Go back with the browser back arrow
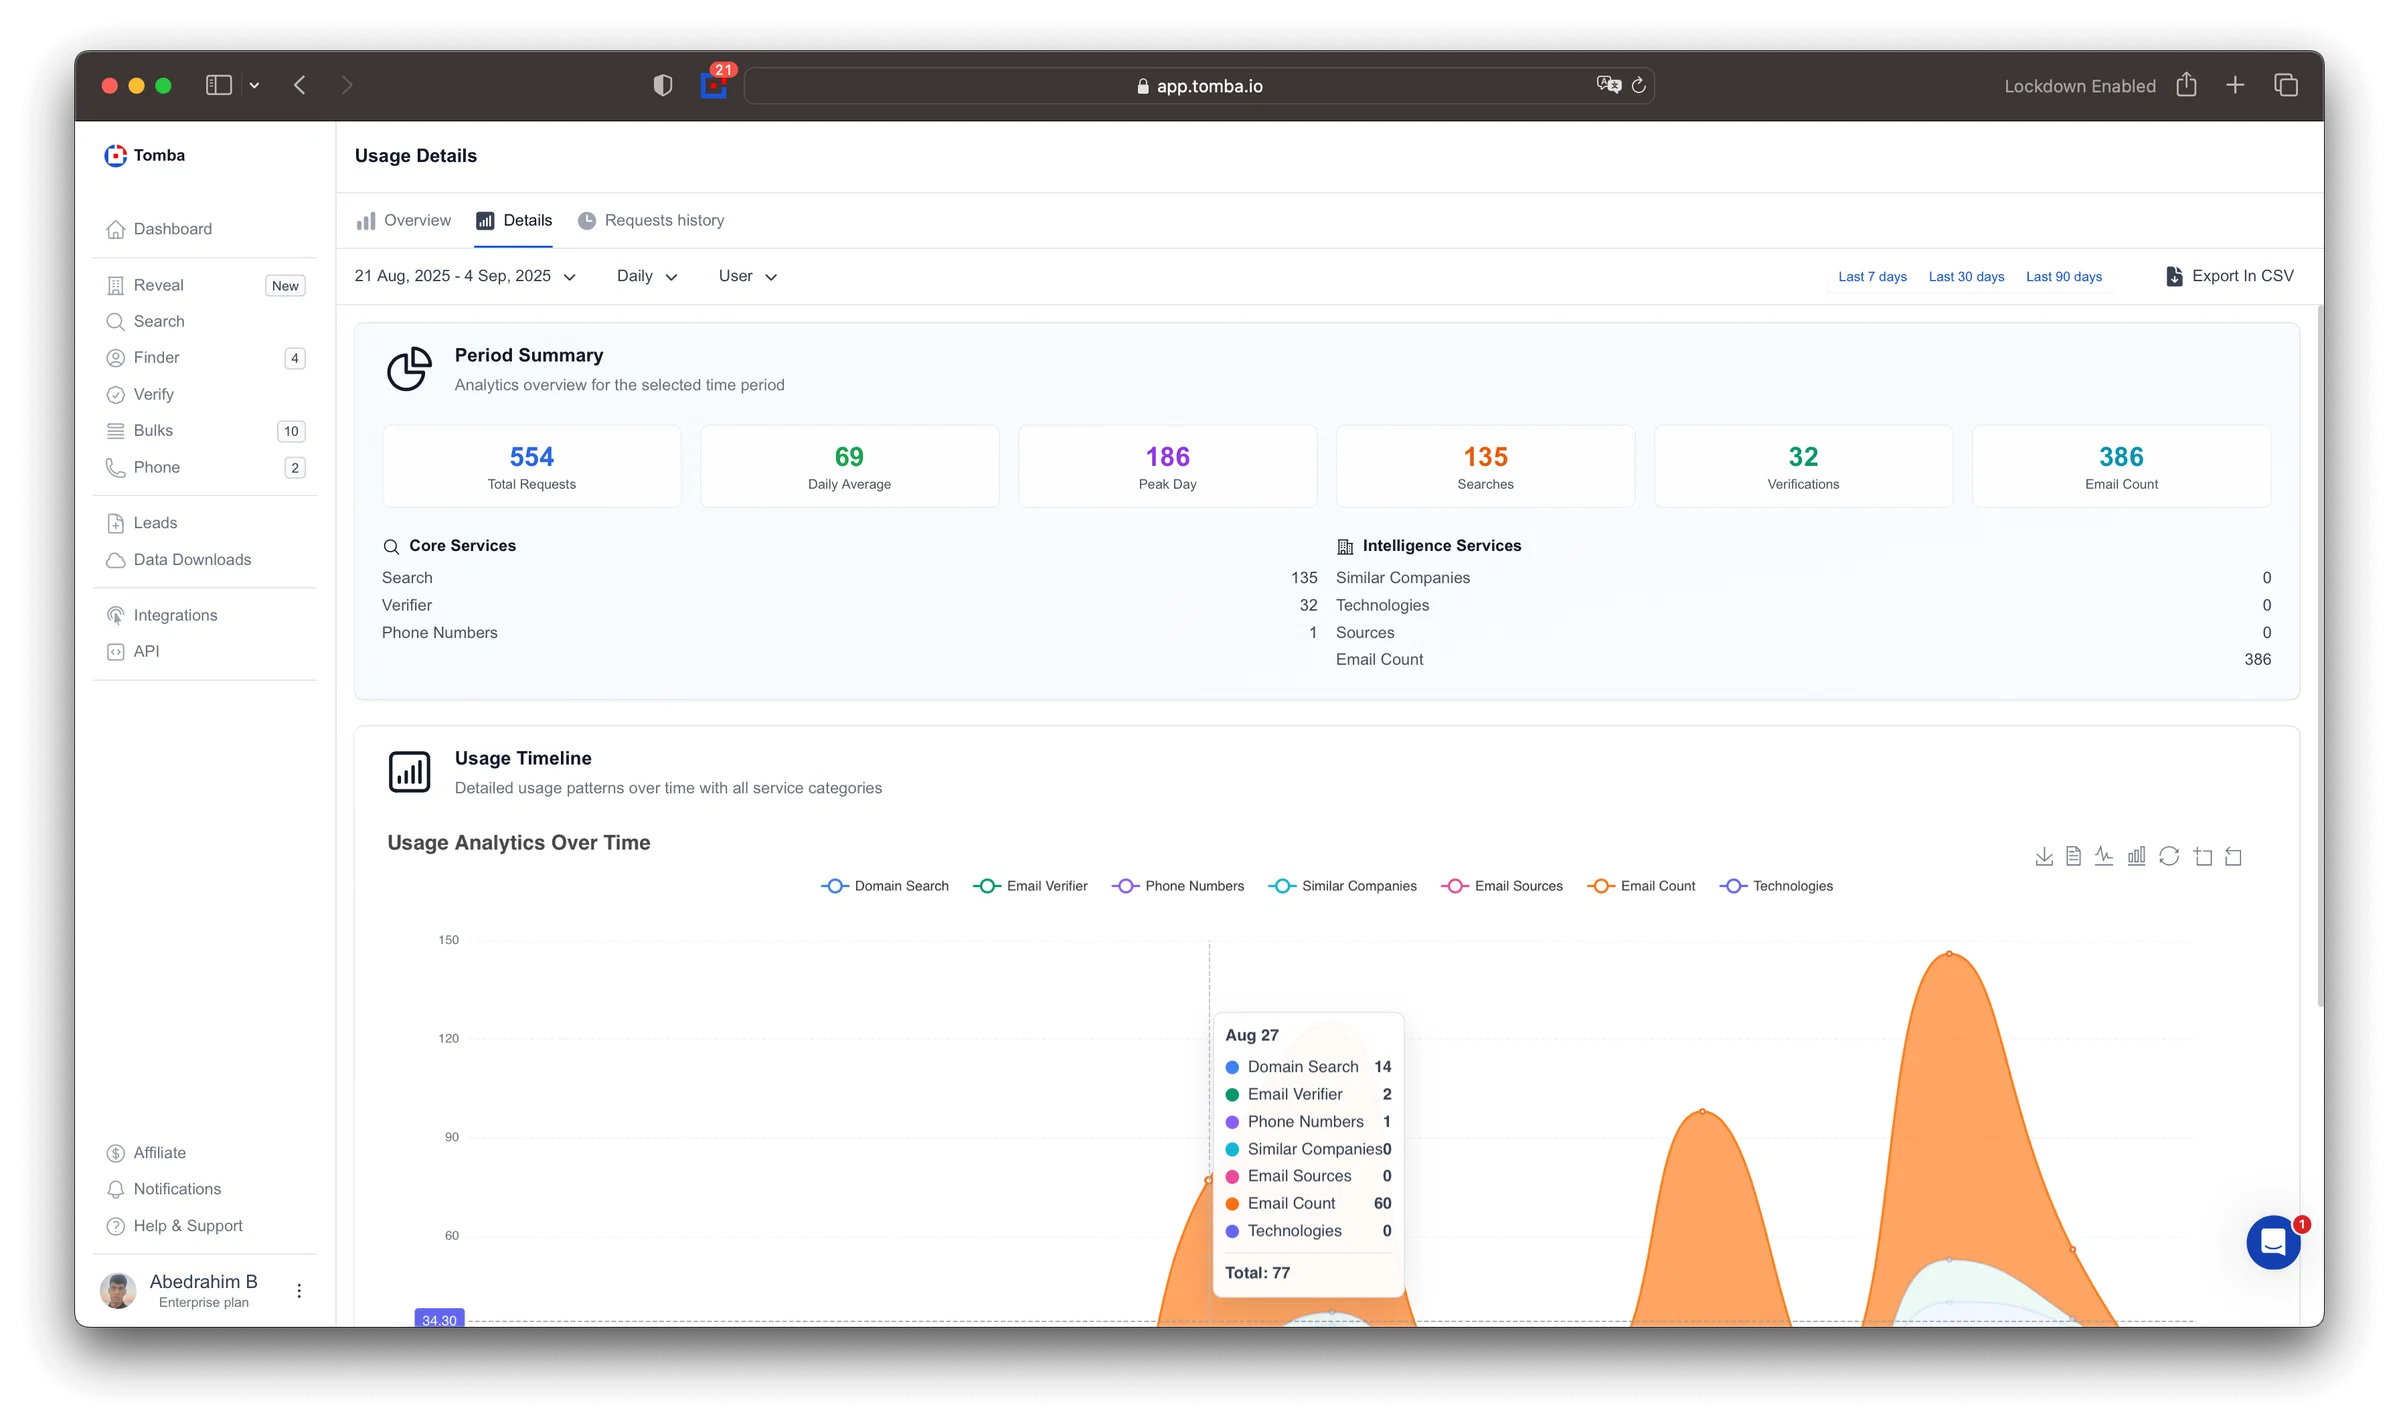The width and height of the screenshot is (2399, 1426). pos(300,85)
